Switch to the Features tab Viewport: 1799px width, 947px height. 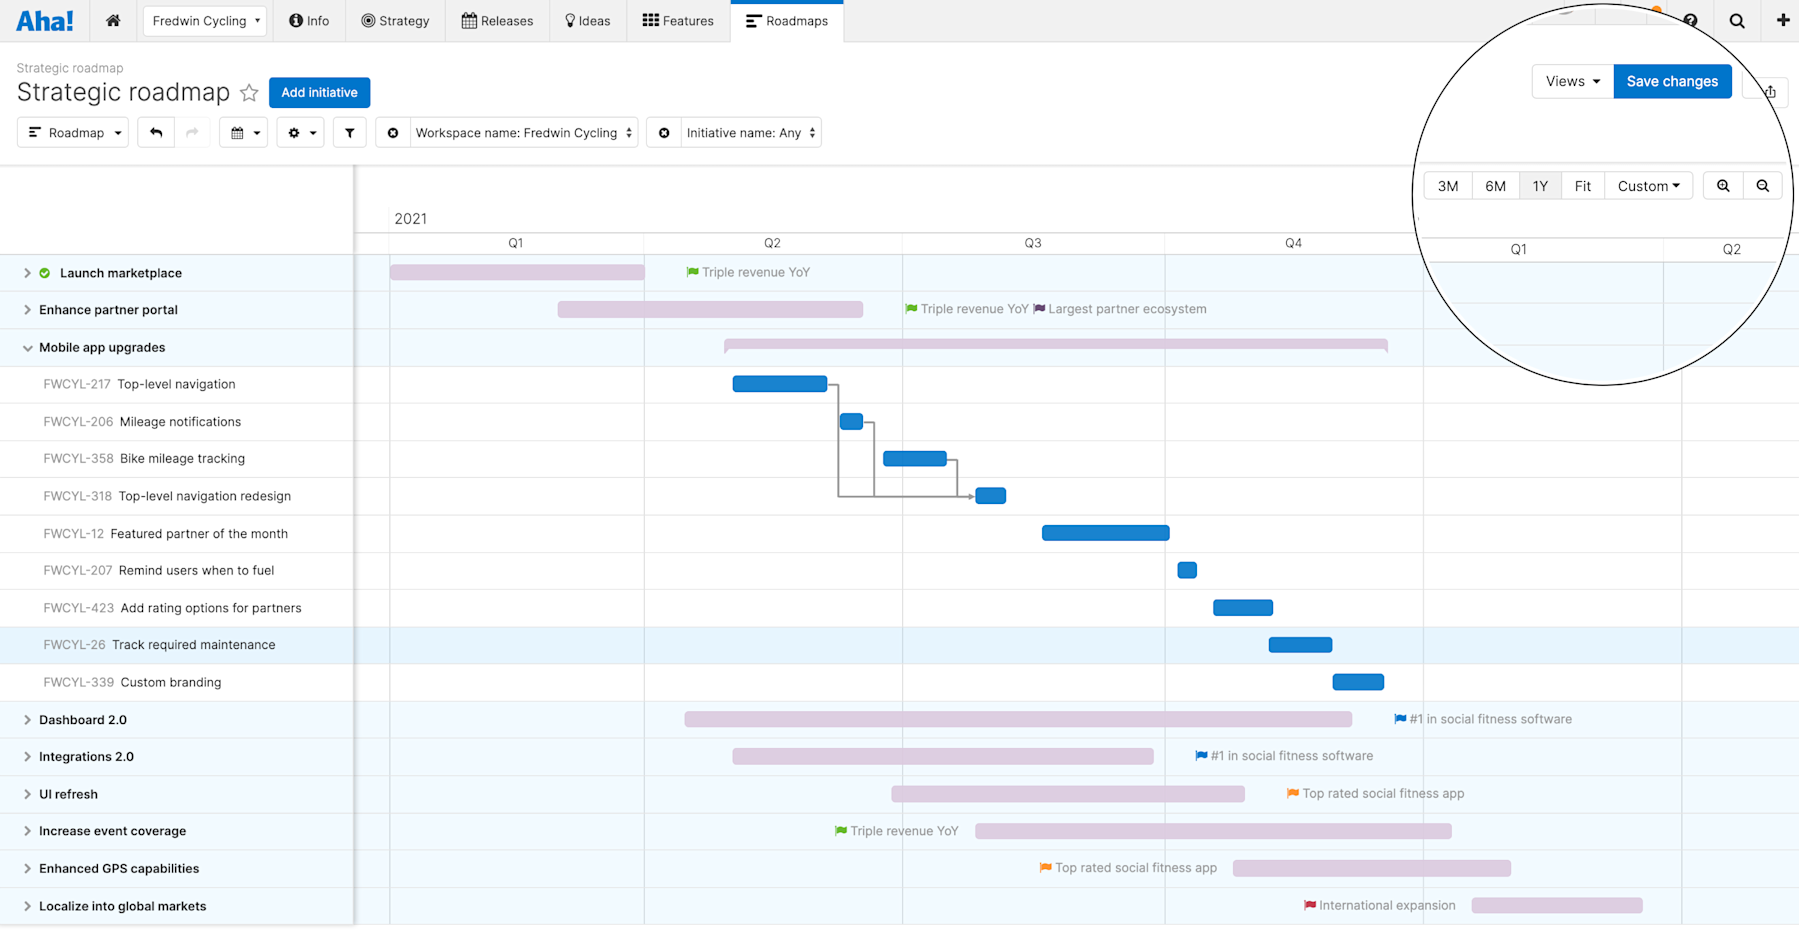677,20
